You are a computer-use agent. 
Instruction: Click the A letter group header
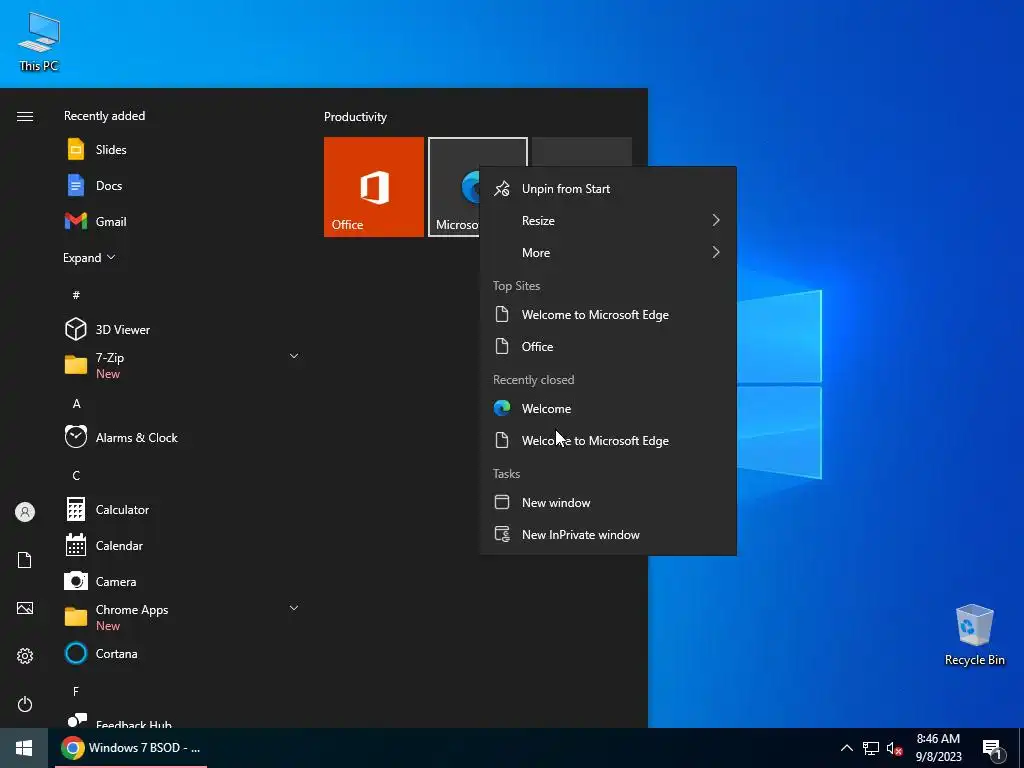pos(76,404)
